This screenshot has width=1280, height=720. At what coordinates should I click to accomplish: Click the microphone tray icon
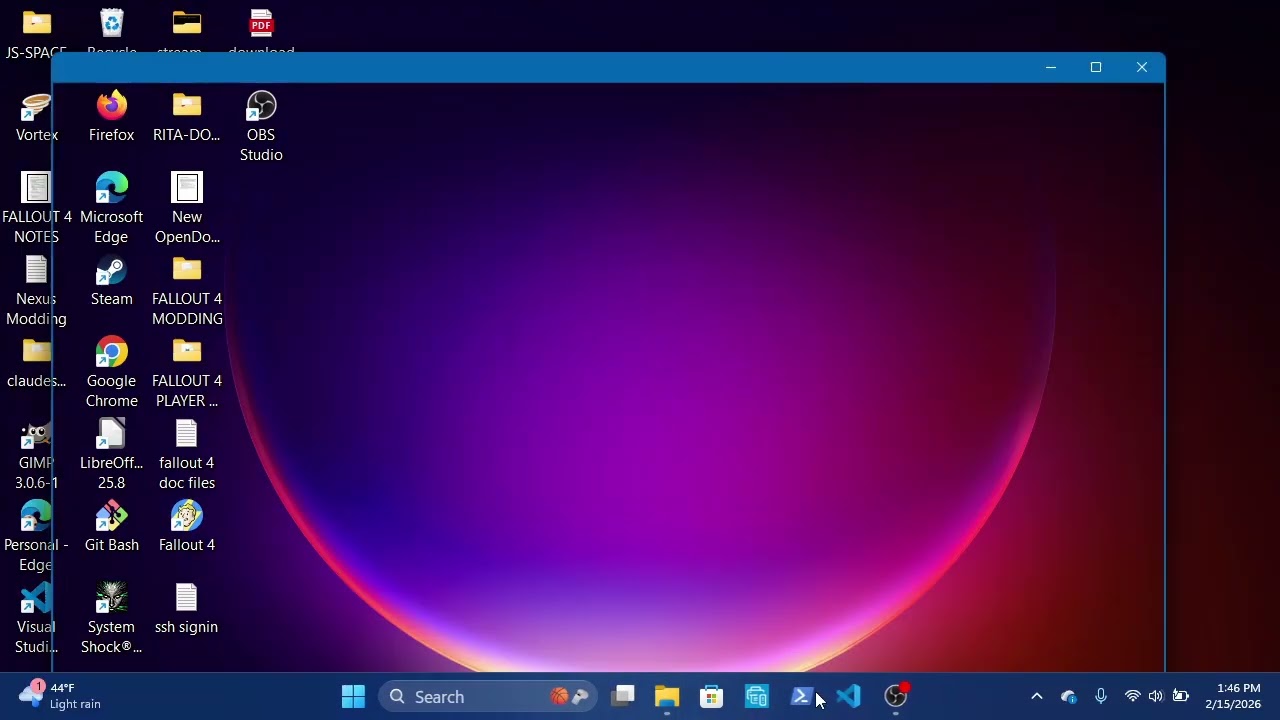click(x=1101, y=697)
